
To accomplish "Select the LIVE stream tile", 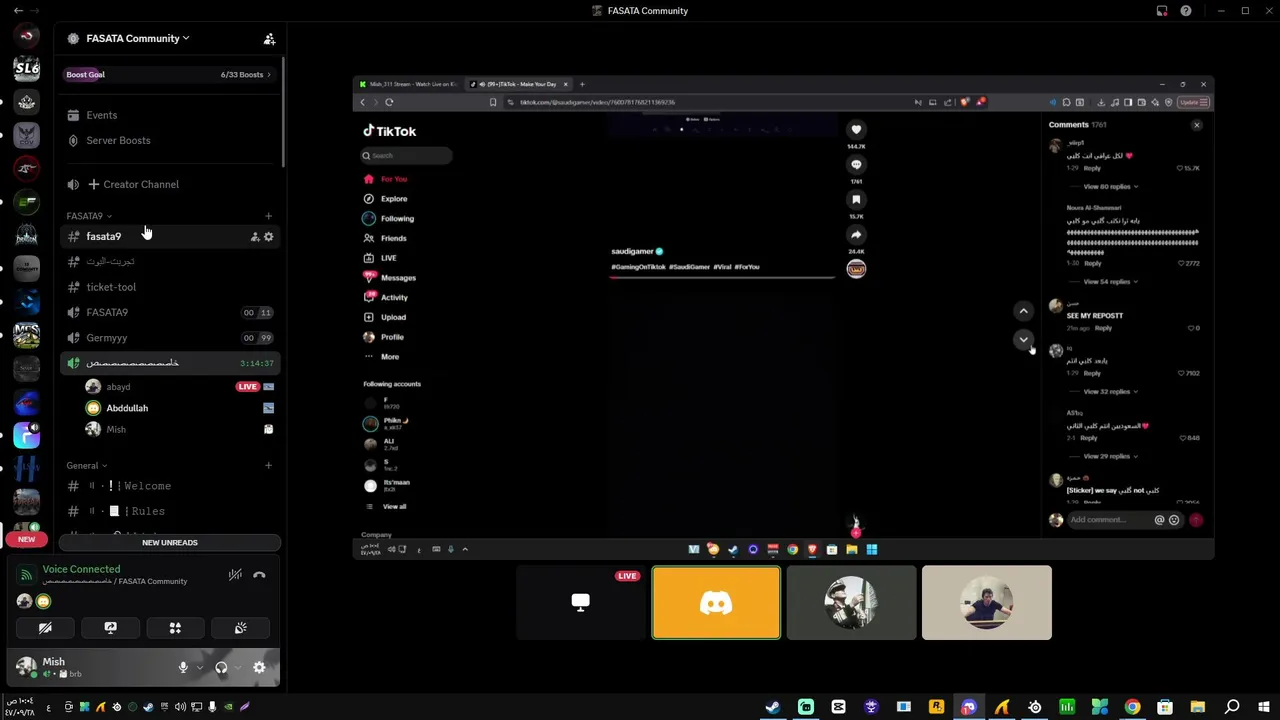I will tap(581, 602).
